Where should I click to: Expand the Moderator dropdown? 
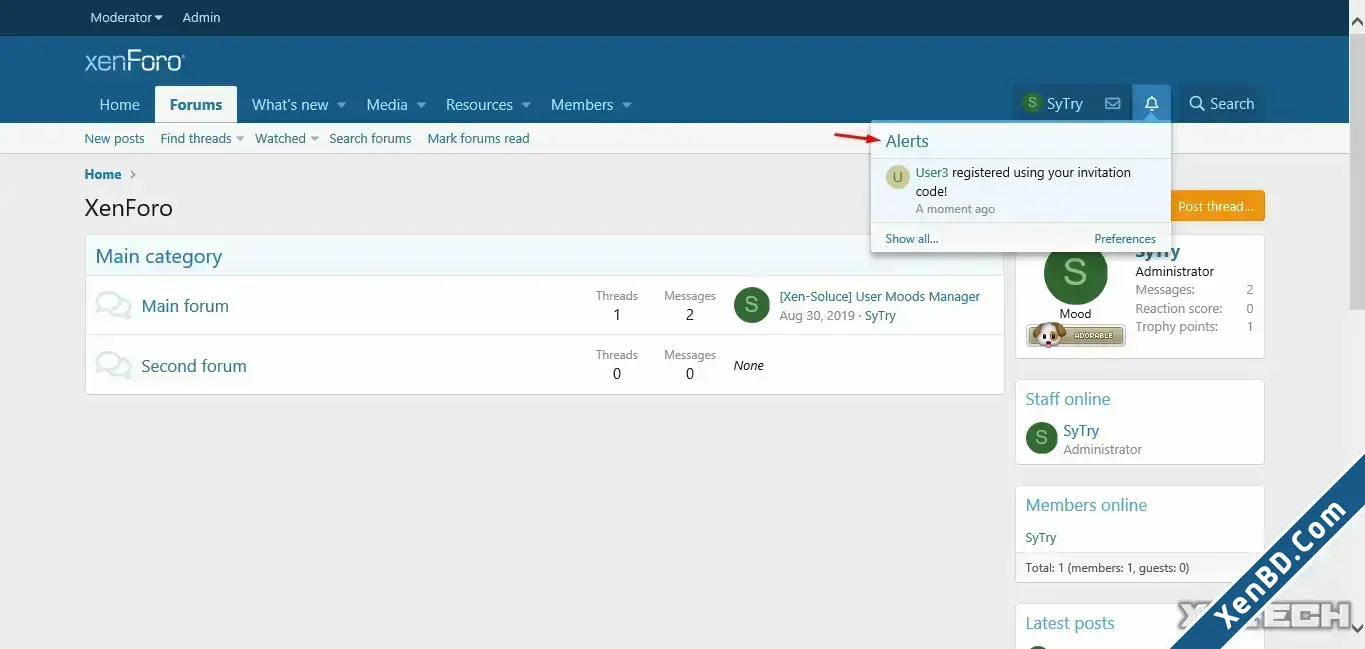click(x=126, y=17)
